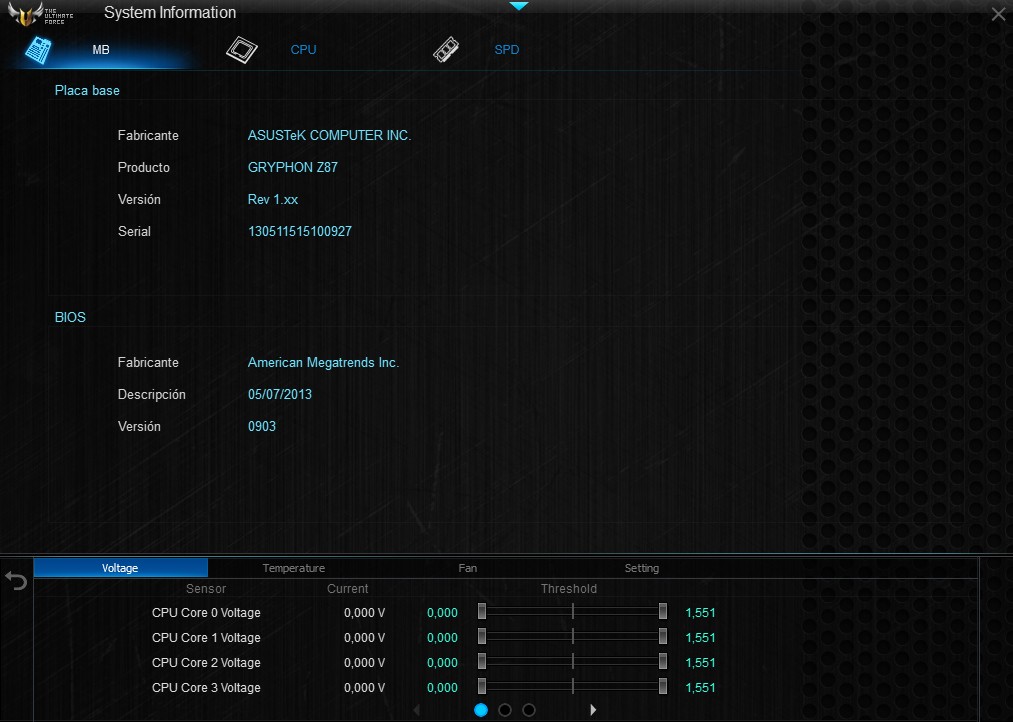Click CPU Core 3 upper threshold 1,551
Screen dimensions: 1013x722
click(700, 688)
